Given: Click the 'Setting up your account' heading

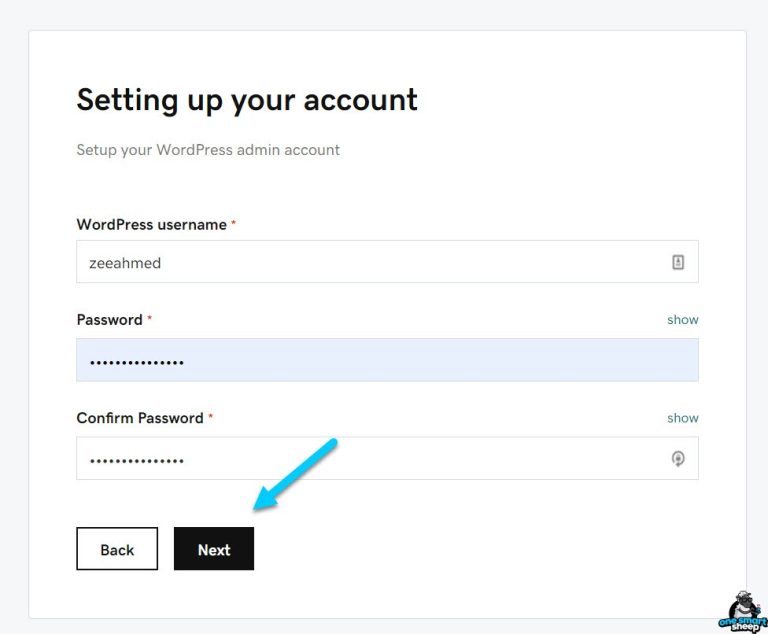Looking at the screenshot, I should point(247,100).
